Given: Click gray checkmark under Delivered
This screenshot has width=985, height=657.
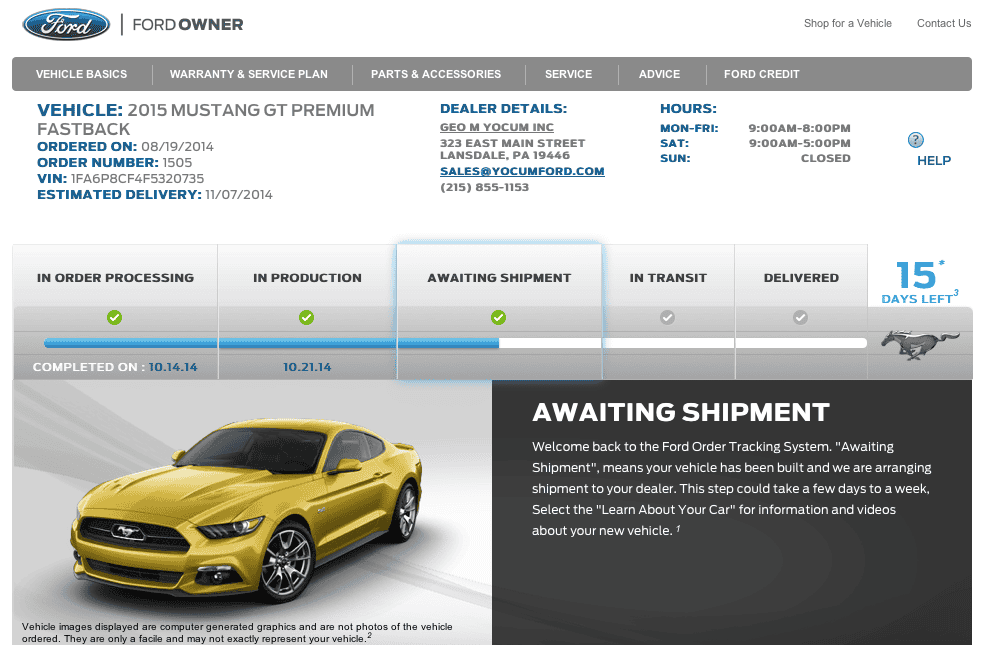Looking at the screenshot, I should pos(800,317).
